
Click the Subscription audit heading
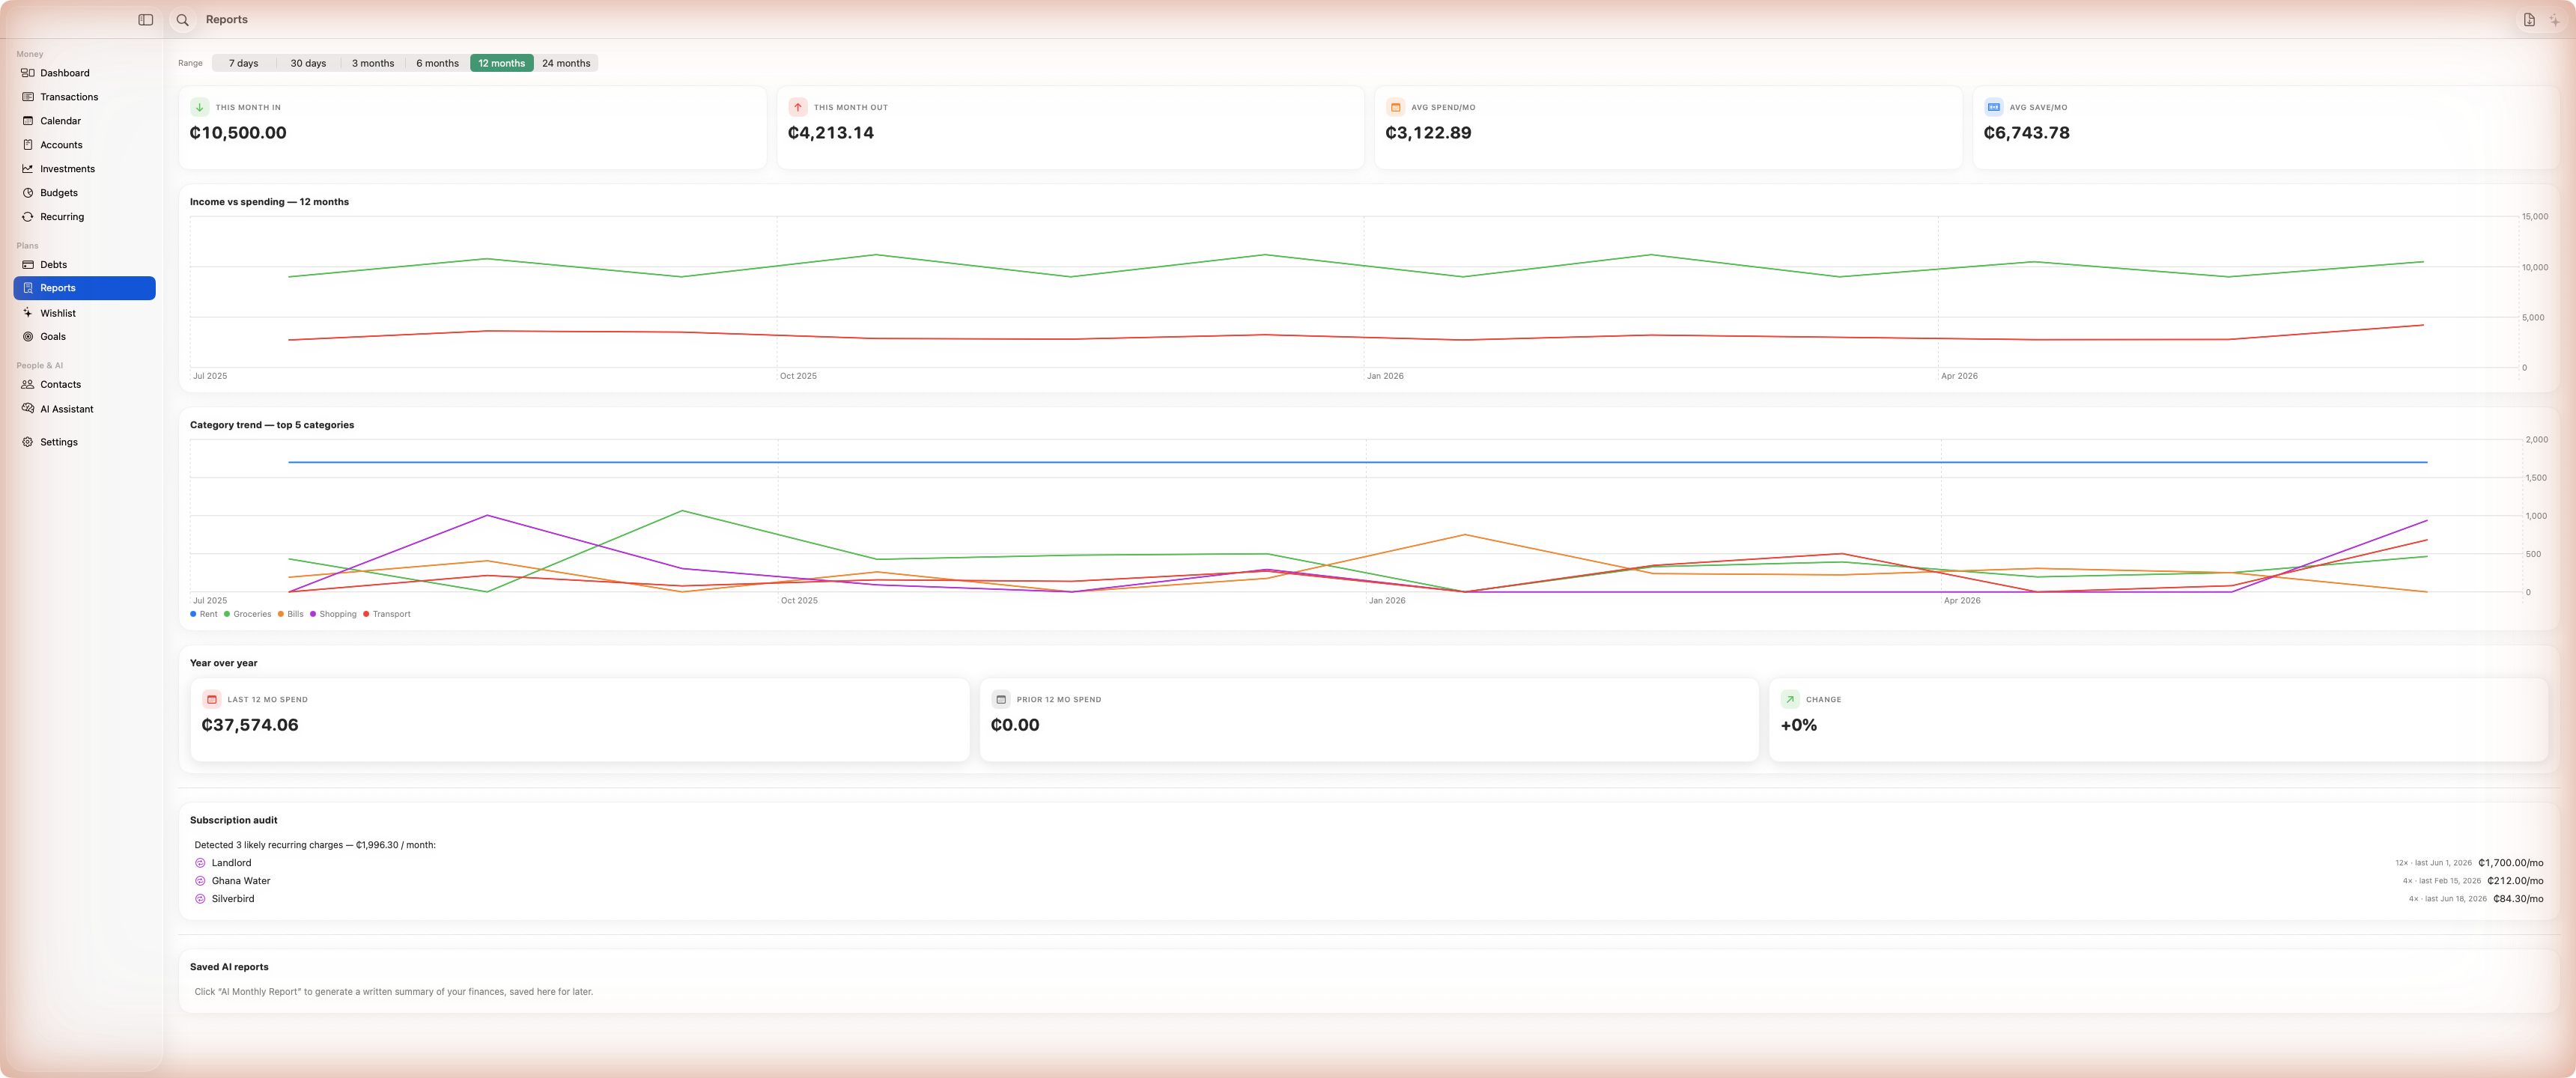tap(233, 820)
